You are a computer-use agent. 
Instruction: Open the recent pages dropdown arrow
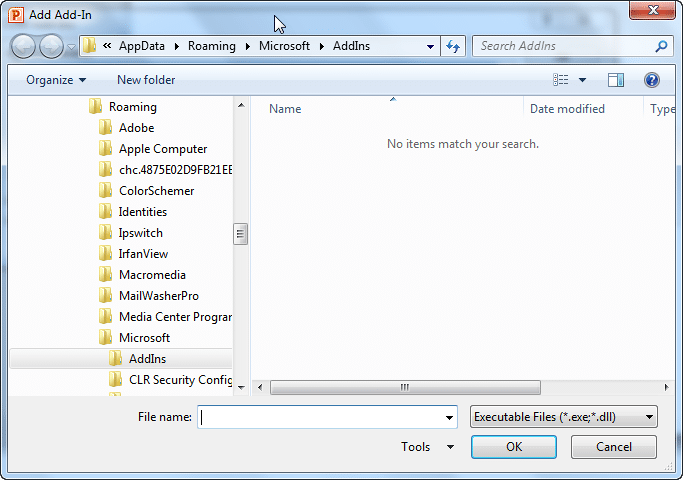tap(71, 47)
